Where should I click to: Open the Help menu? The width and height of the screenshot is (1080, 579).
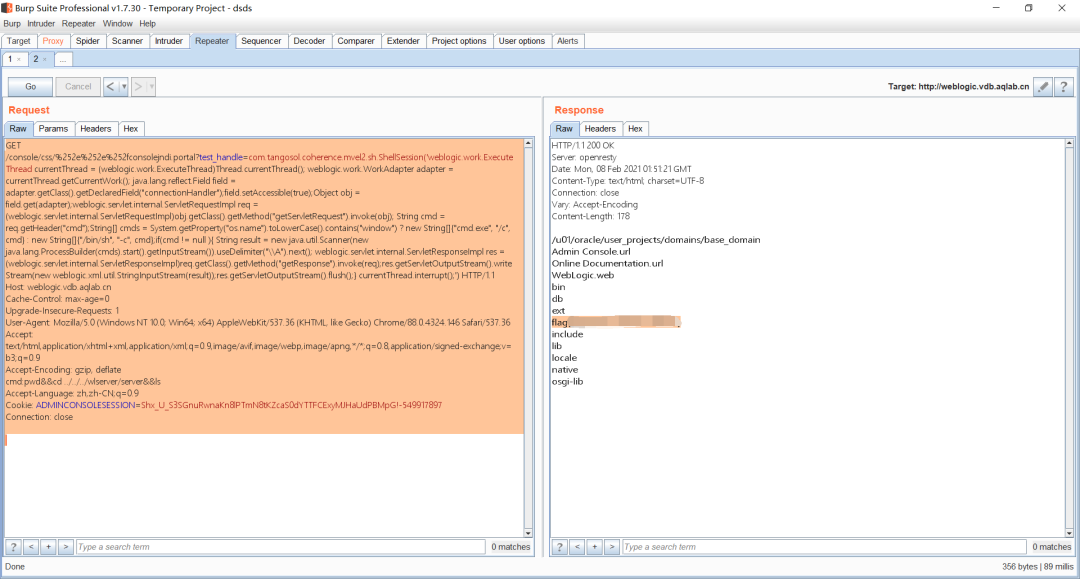[x=147, y=23]
